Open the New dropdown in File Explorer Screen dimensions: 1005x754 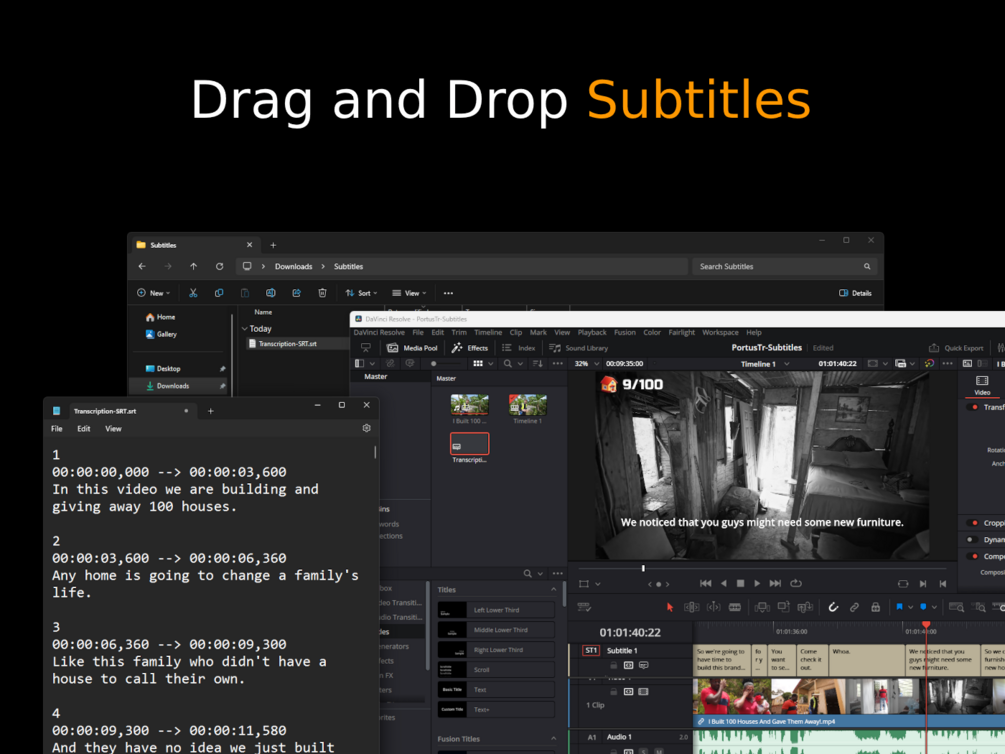pyautogui.click(x=154, y=293)
